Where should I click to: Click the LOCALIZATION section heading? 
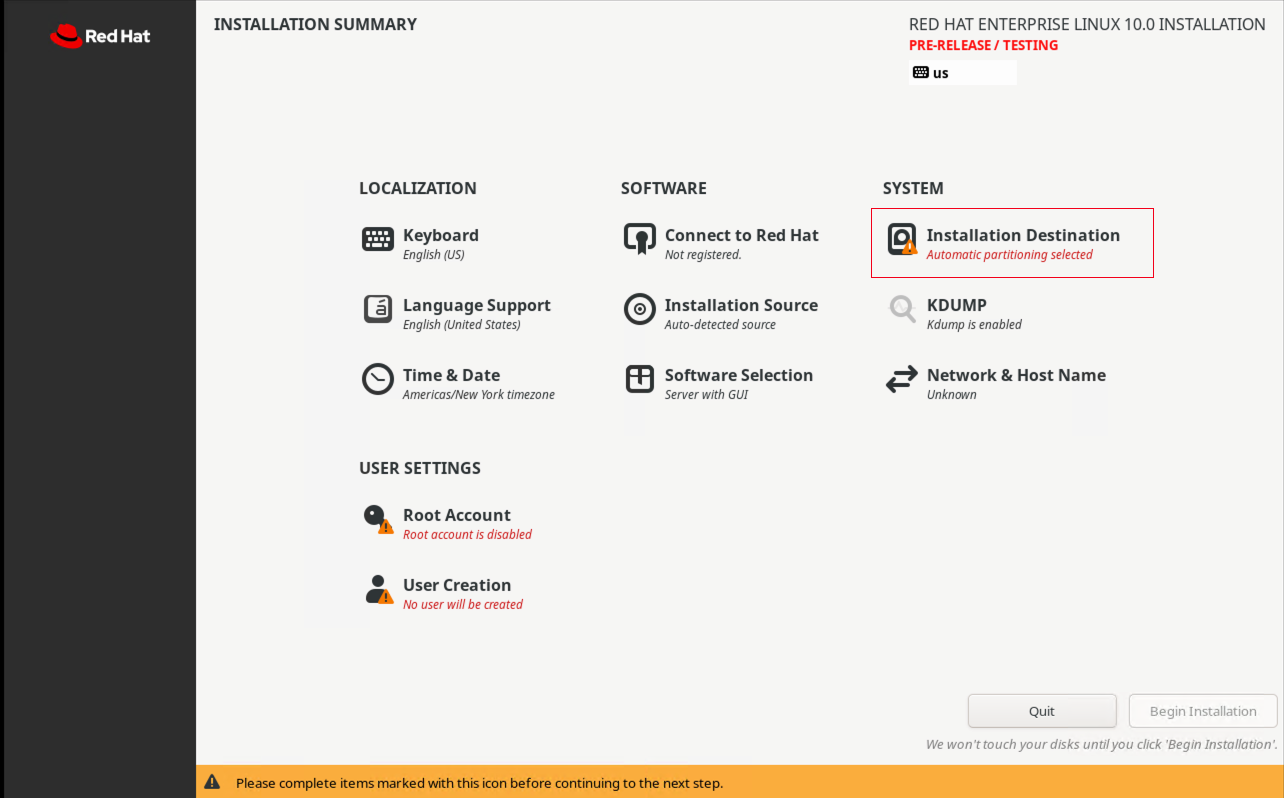(418, 188)
